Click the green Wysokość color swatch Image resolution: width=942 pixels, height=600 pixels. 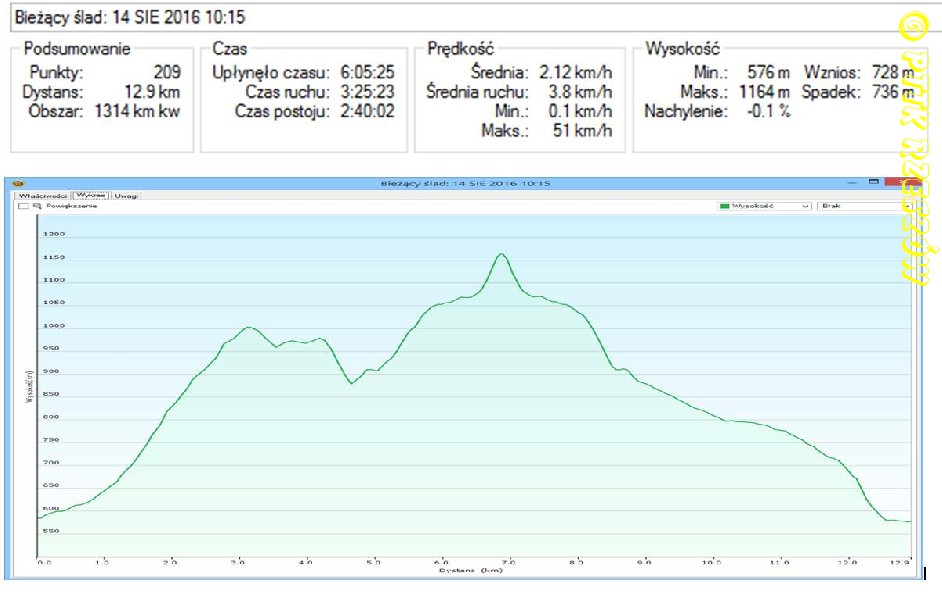(x=725, y=206)
